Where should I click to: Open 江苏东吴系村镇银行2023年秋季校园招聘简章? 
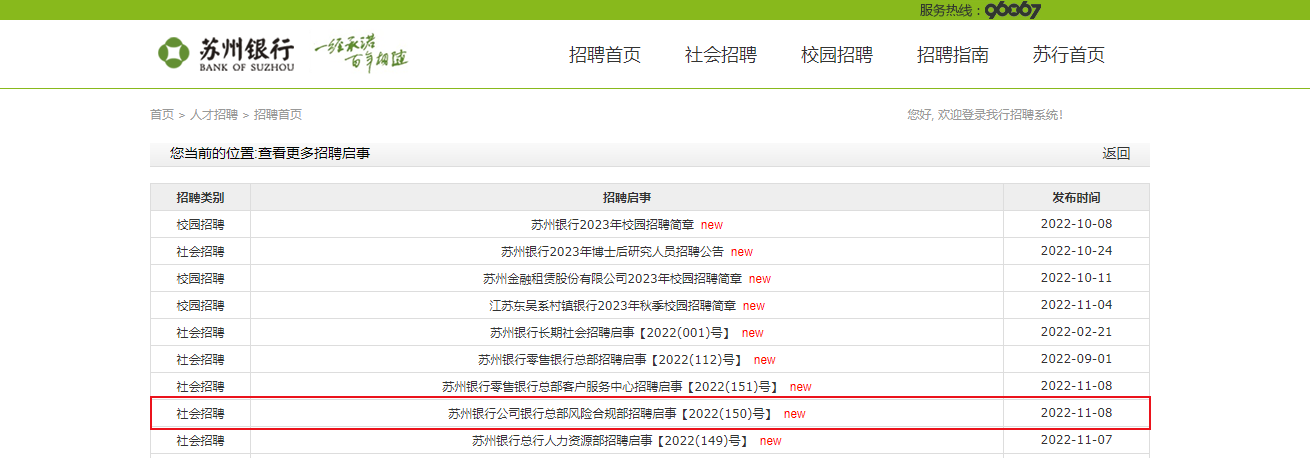612,306
